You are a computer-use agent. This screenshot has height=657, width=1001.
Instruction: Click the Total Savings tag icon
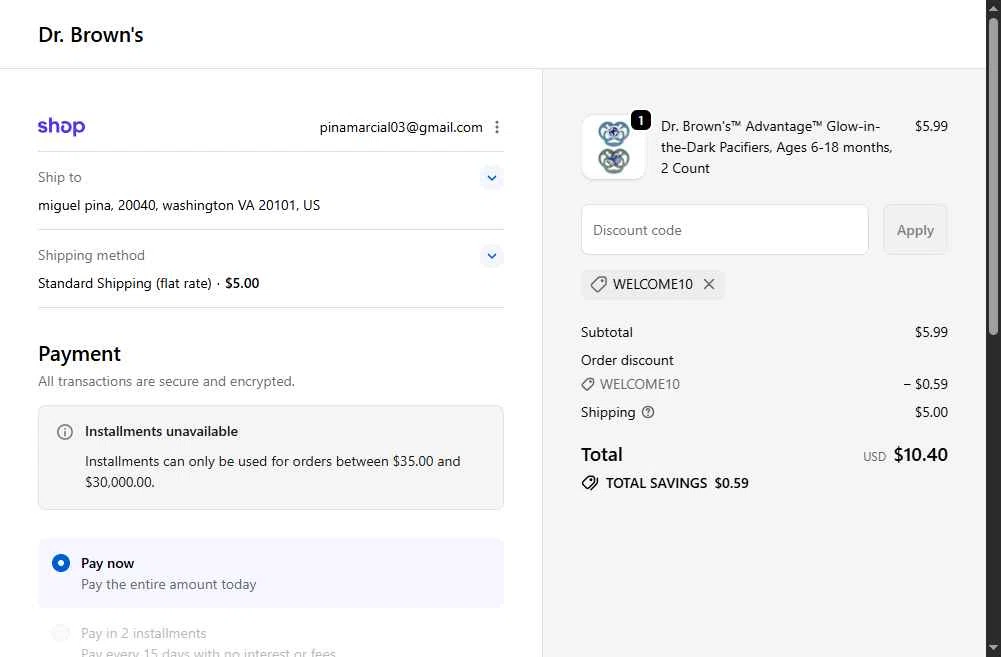click(590, 483)
